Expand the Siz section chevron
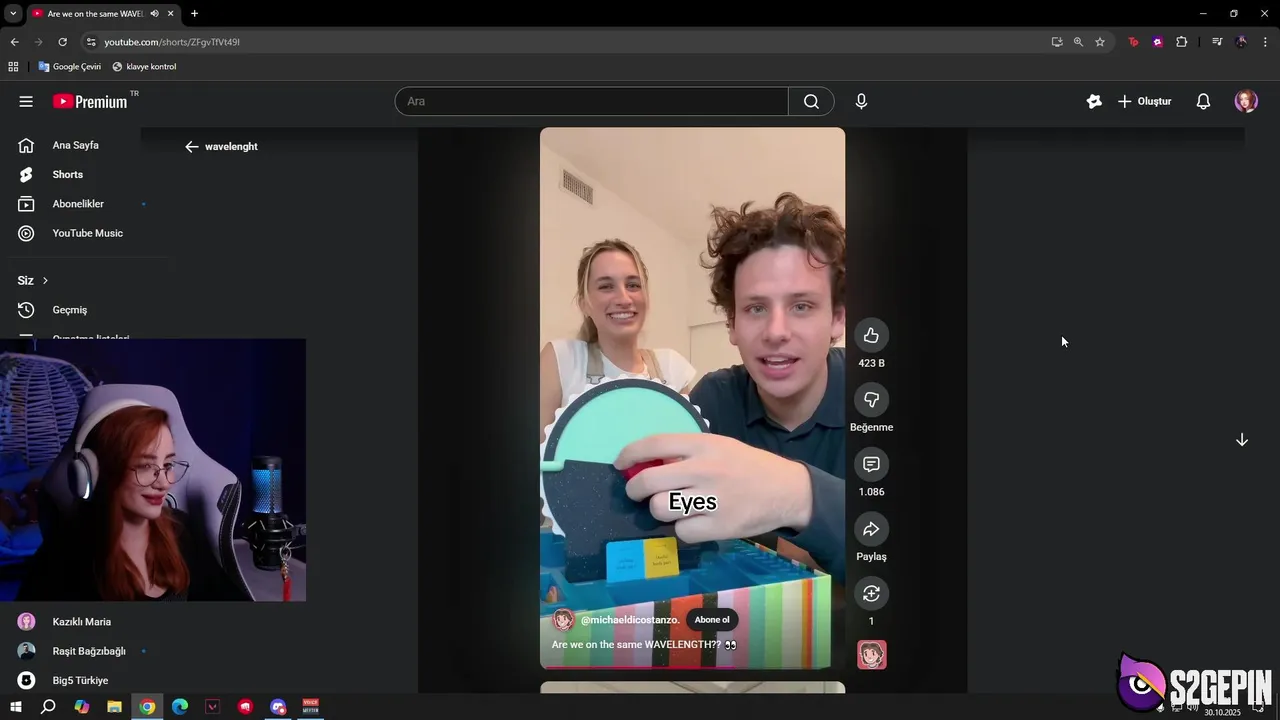The height and width of the screenshot is (720, 1280). [45, 281]
